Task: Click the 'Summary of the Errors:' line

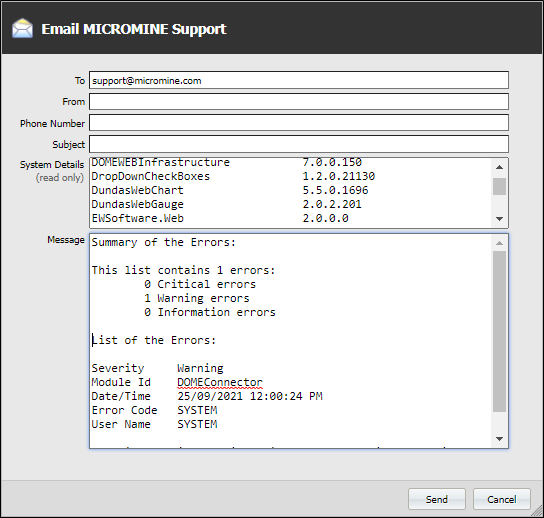Action: coord(164,242)
